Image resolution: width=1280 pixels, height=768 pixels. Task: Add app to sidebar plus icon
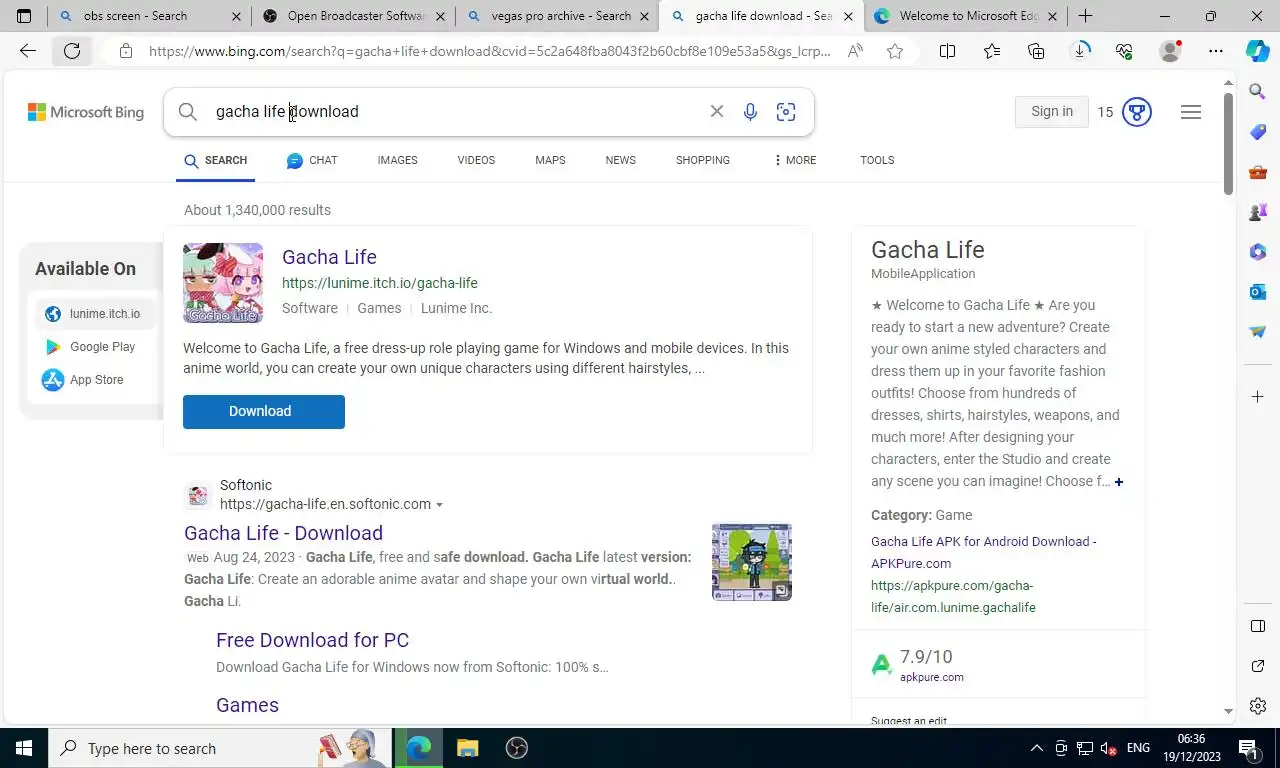[1258, 397]
